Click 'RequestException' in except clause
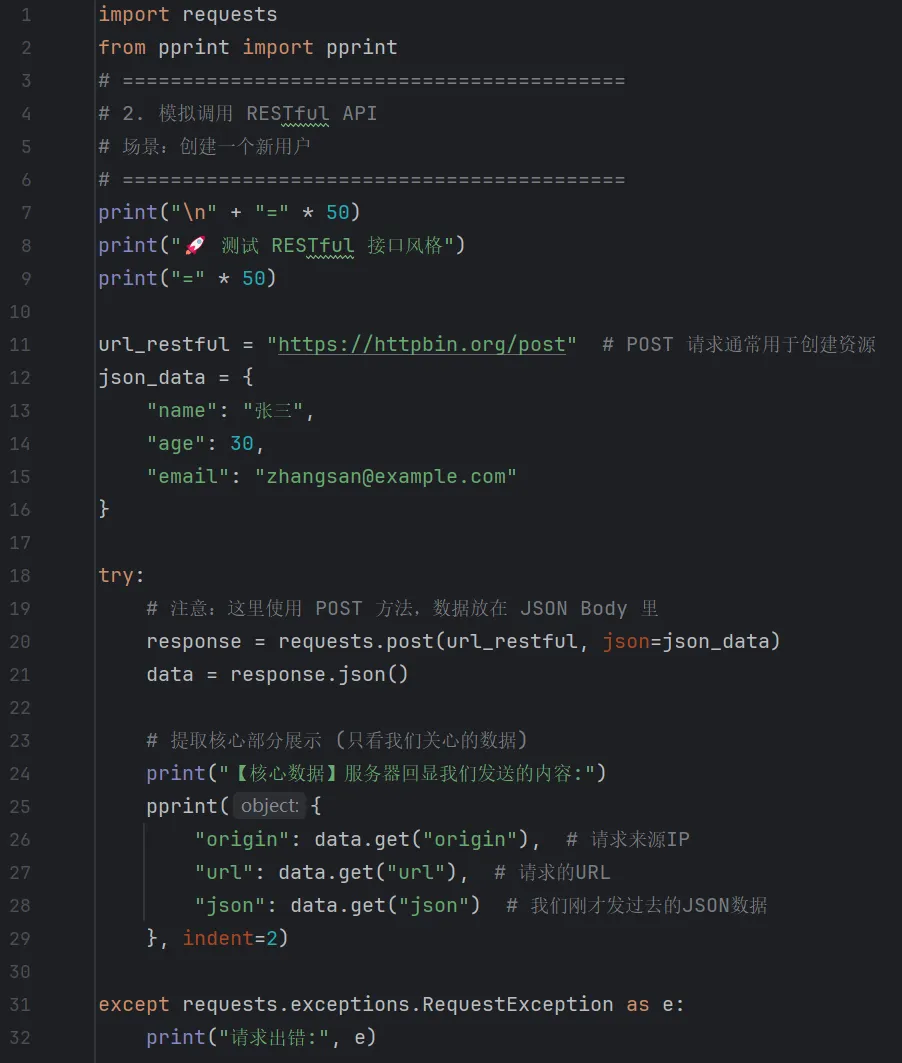 [x=517, y=1004]
